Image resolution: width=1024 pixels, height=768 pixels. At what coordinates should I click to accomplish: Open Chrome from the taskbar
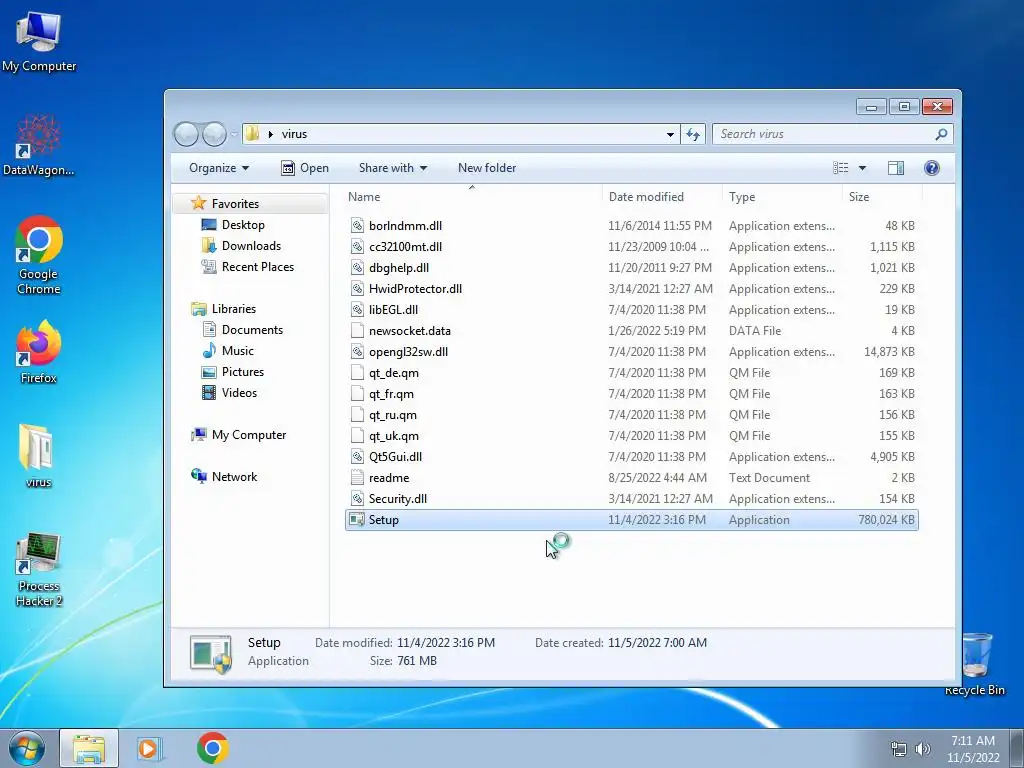[x=212, y=748]
